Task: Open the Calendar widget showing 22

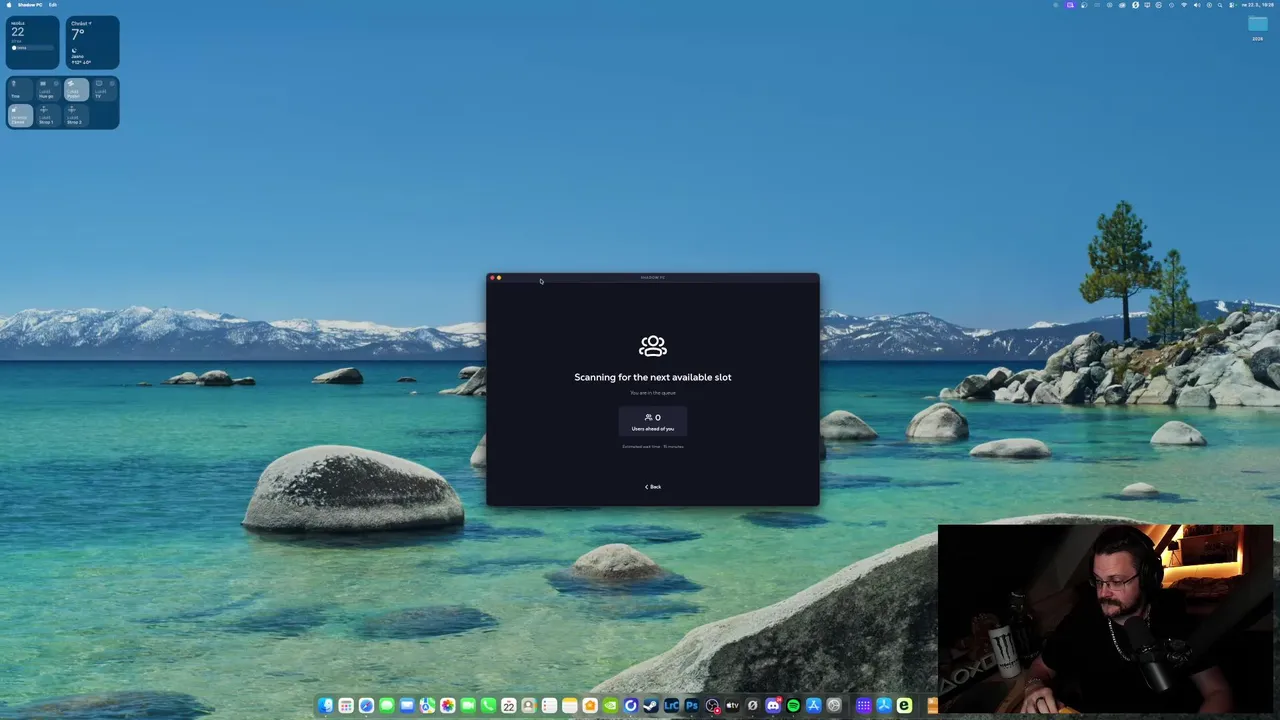Action: (x=33, y=43)
